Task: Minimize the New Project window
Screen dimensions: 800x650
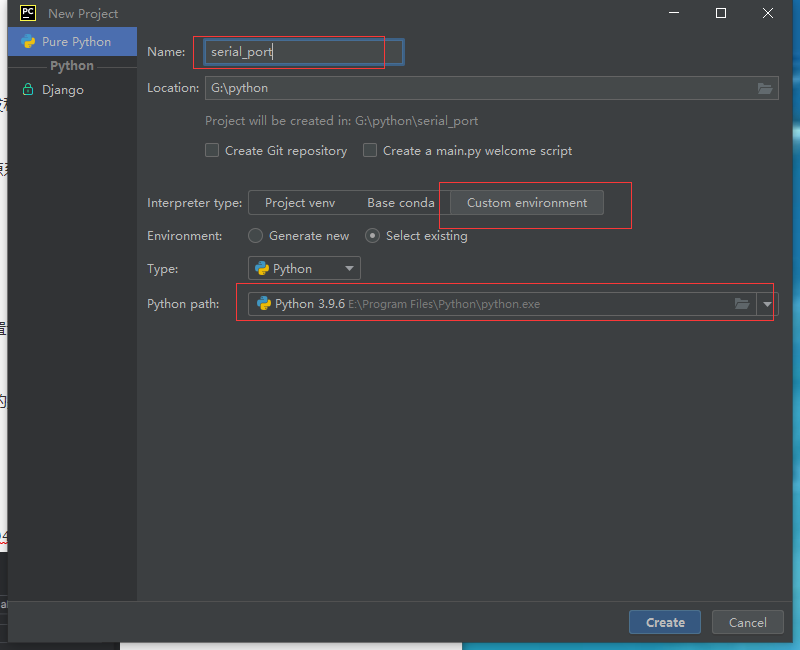Action: pyautogui.click(x=674, y=13)
